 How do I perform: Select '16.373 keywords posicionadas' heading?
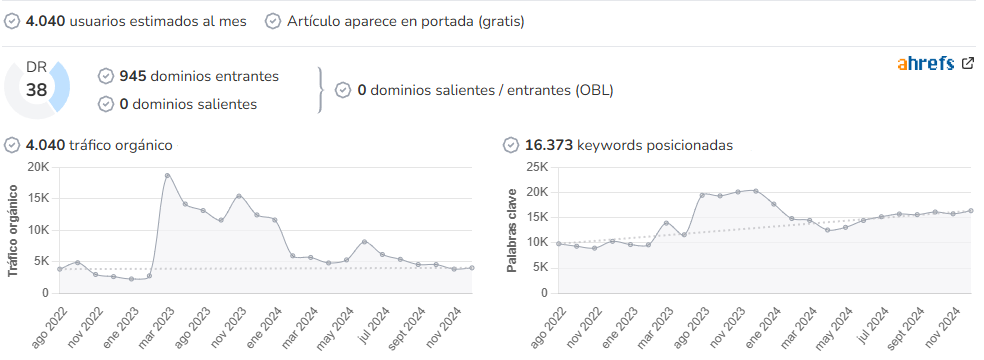point(629,146)
